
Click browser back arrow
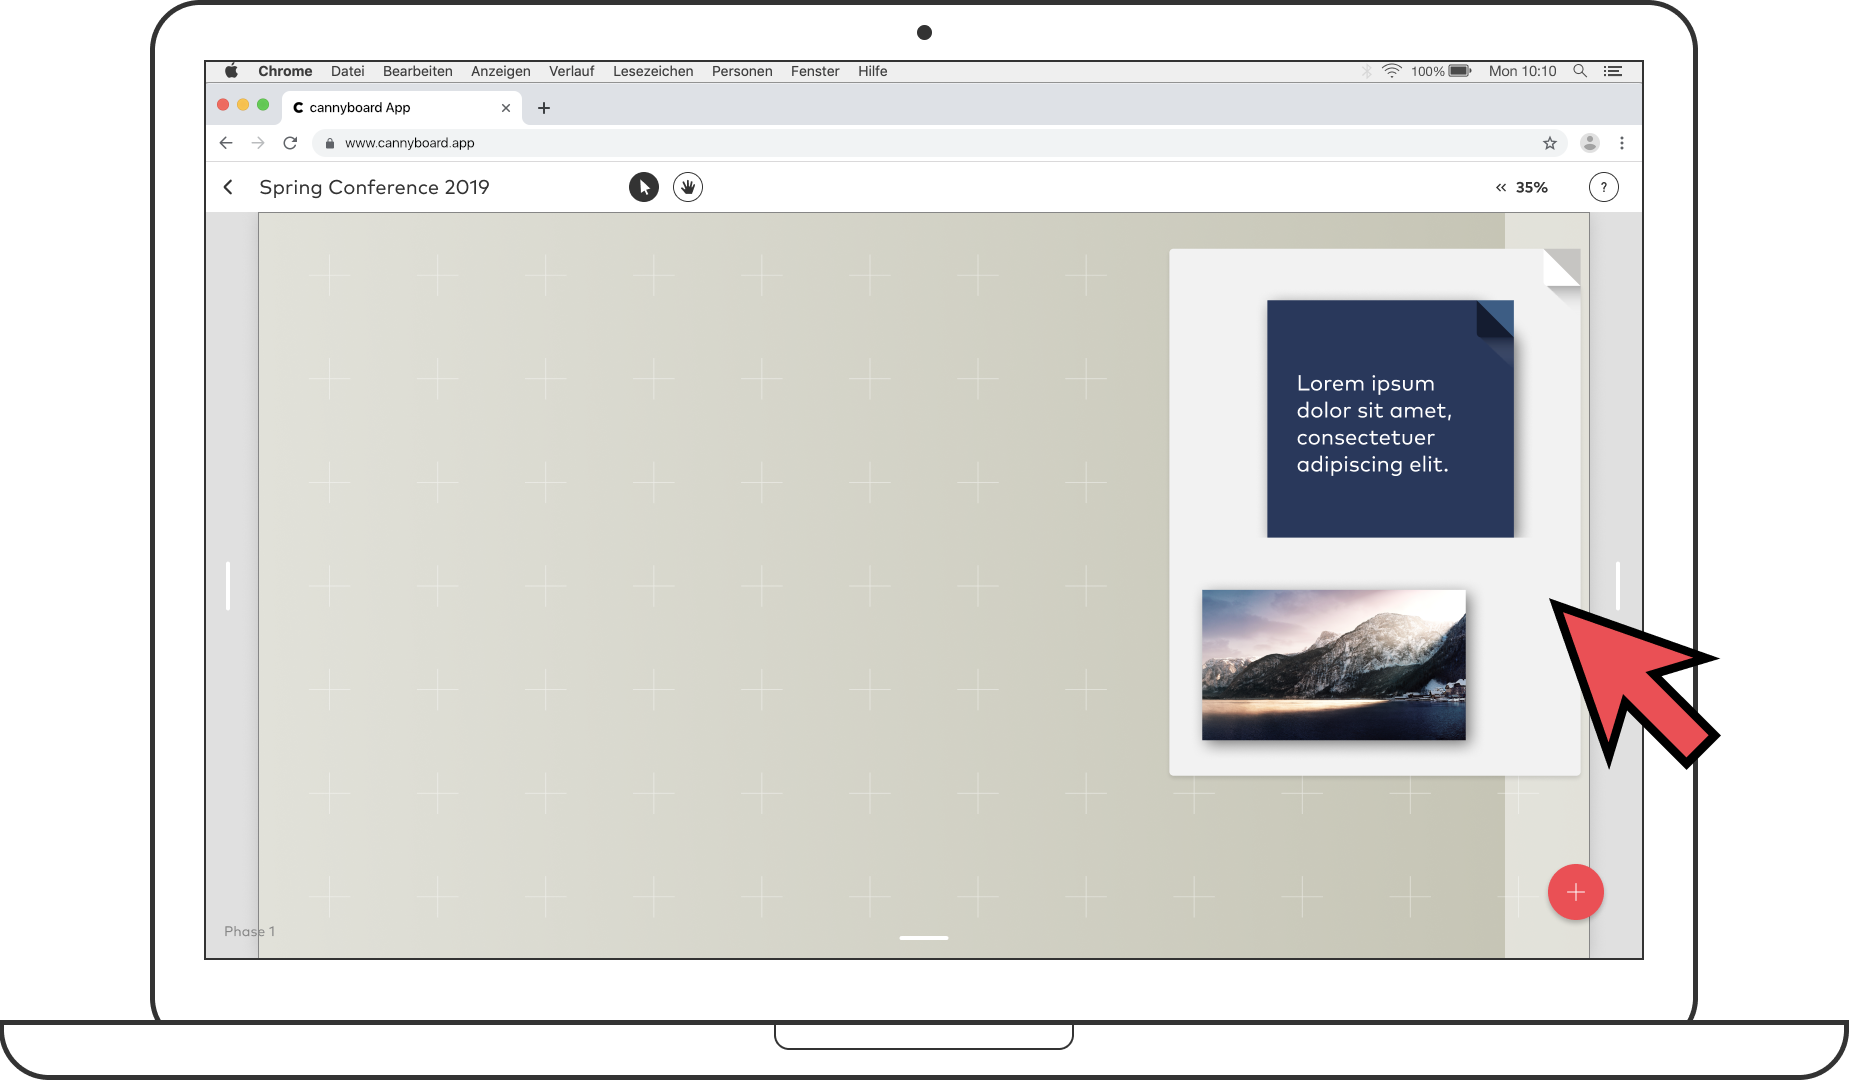pyautogui.click(x=226, y=143)
